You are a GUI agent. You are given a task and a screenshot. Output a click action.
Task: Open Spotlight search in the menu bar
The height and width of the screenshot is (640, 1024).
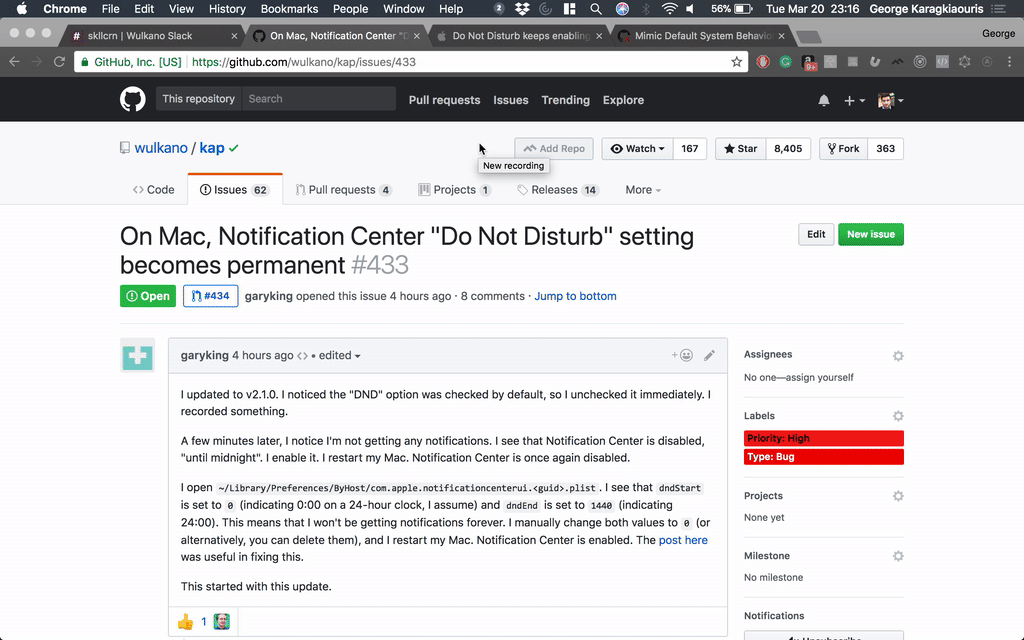596,9
